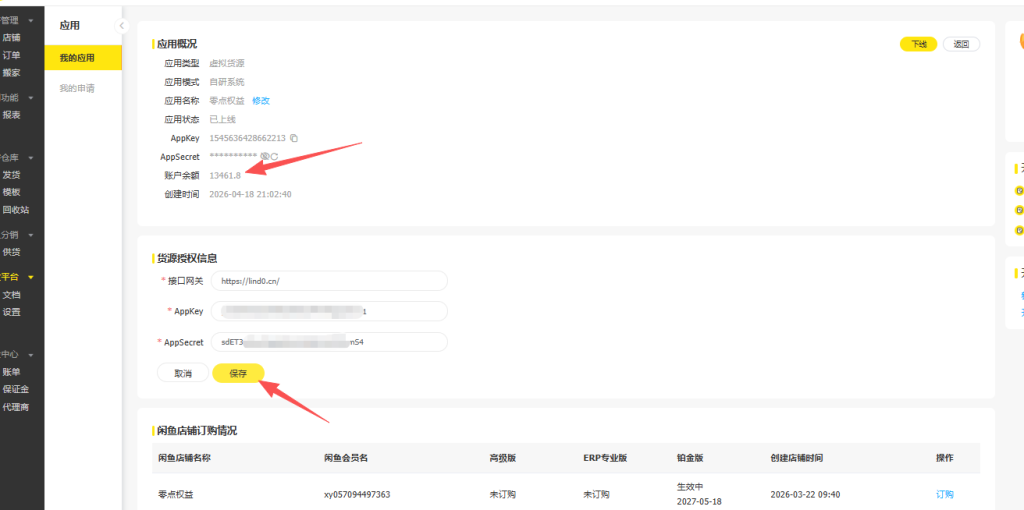Go to 回收站 in sidebar
The height and width of the screenshot is (510, 1024).
coord(16,210)
